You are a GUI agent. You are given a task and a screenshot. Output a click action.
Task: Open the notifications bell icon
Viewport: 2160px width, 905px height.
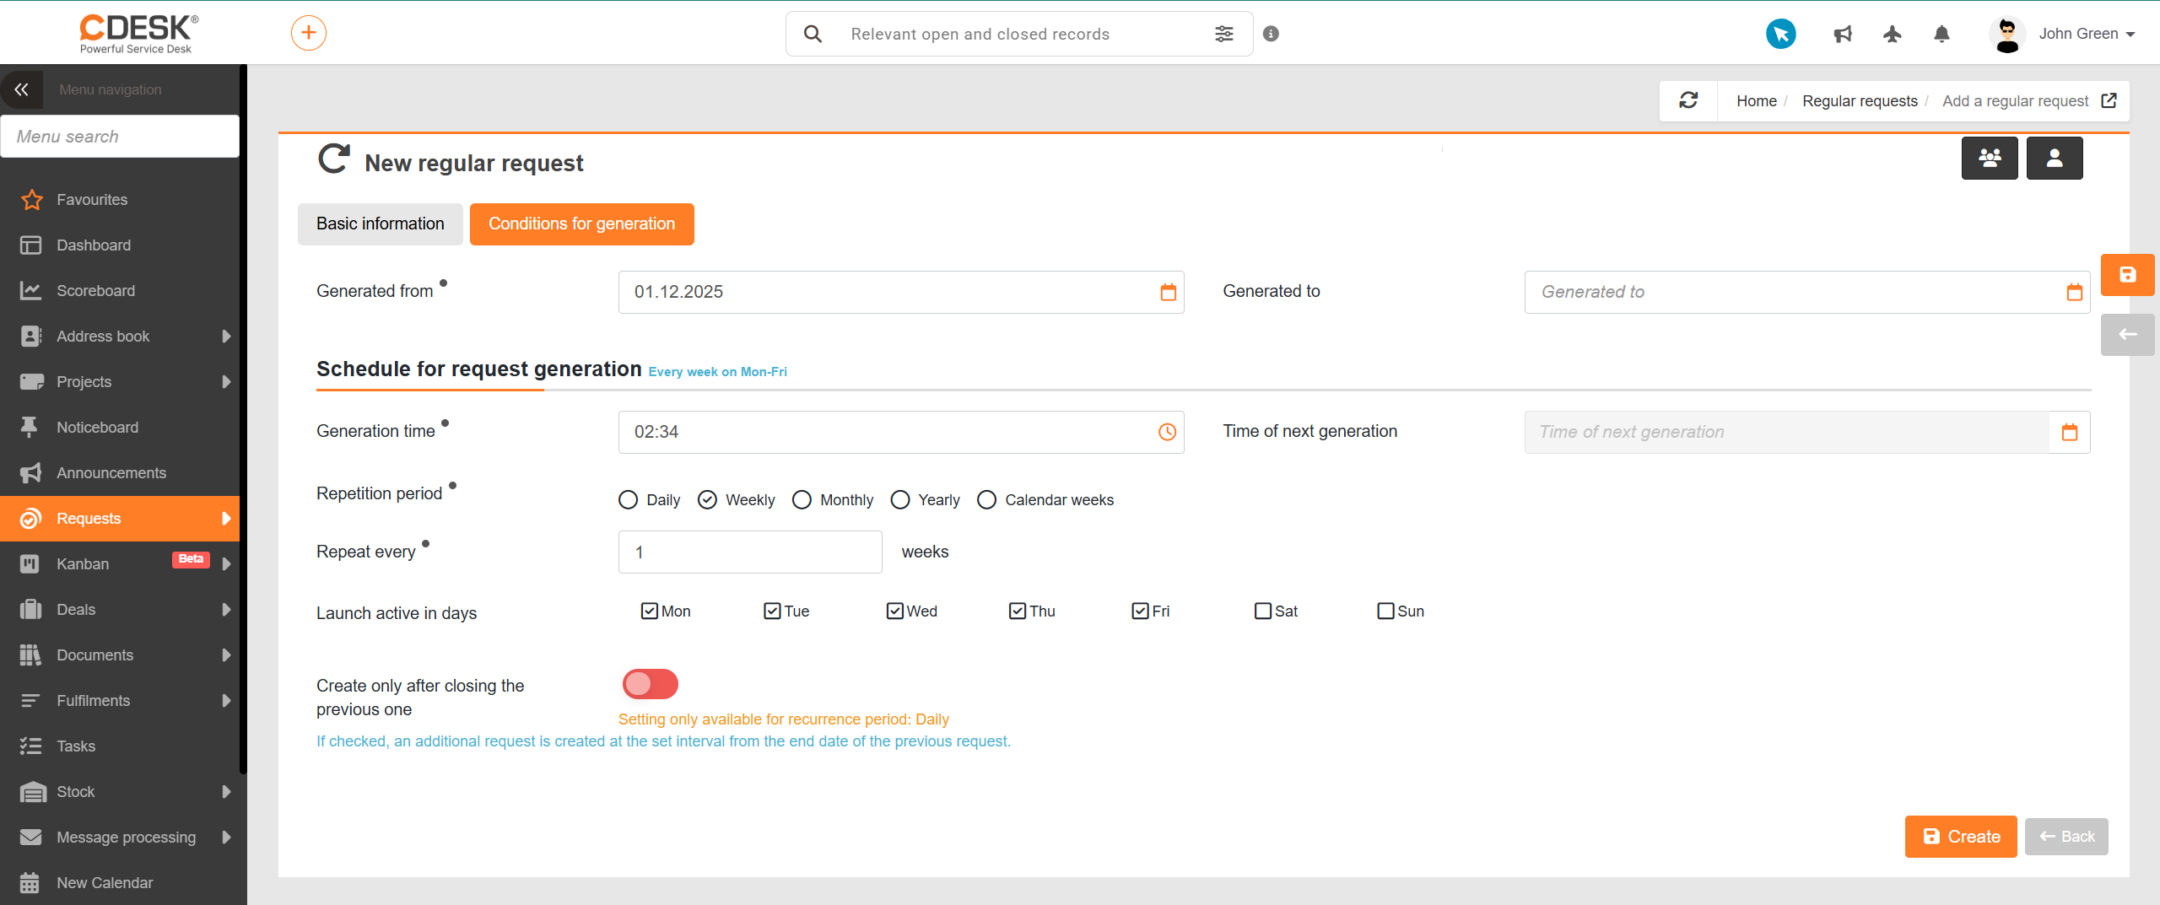coord(1941,34)
